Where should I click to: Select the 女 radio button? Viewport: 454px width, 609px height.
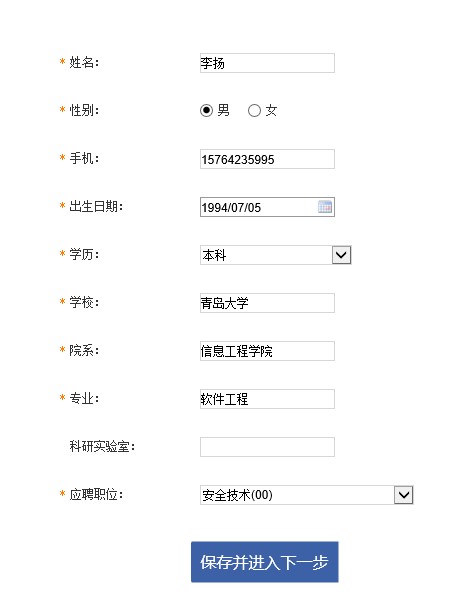point(254,111)
